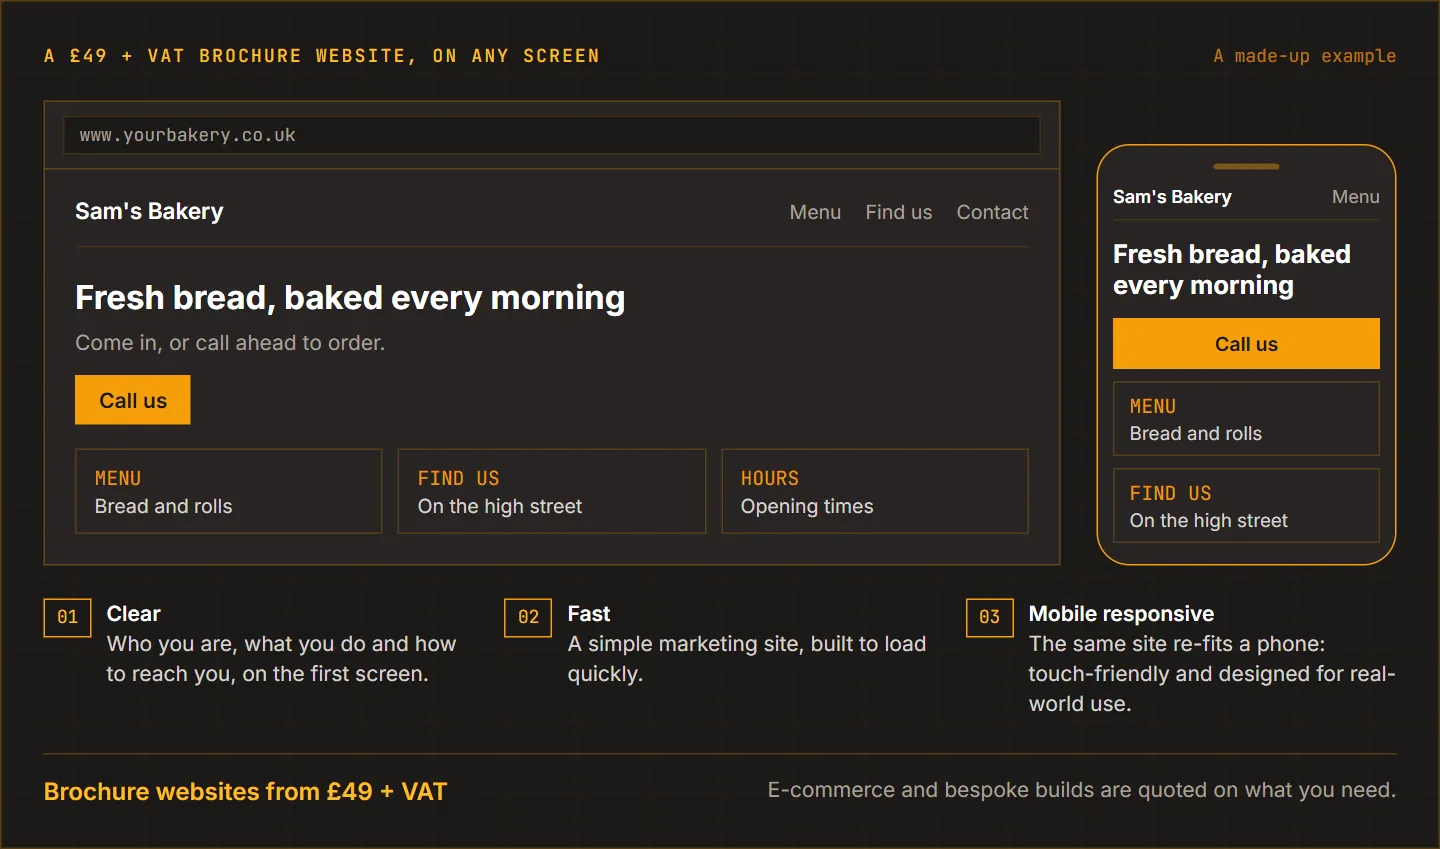Go to the Contact navigation link
The height and width of the screenshot is (849, 1440).
[x=992, y=212]
